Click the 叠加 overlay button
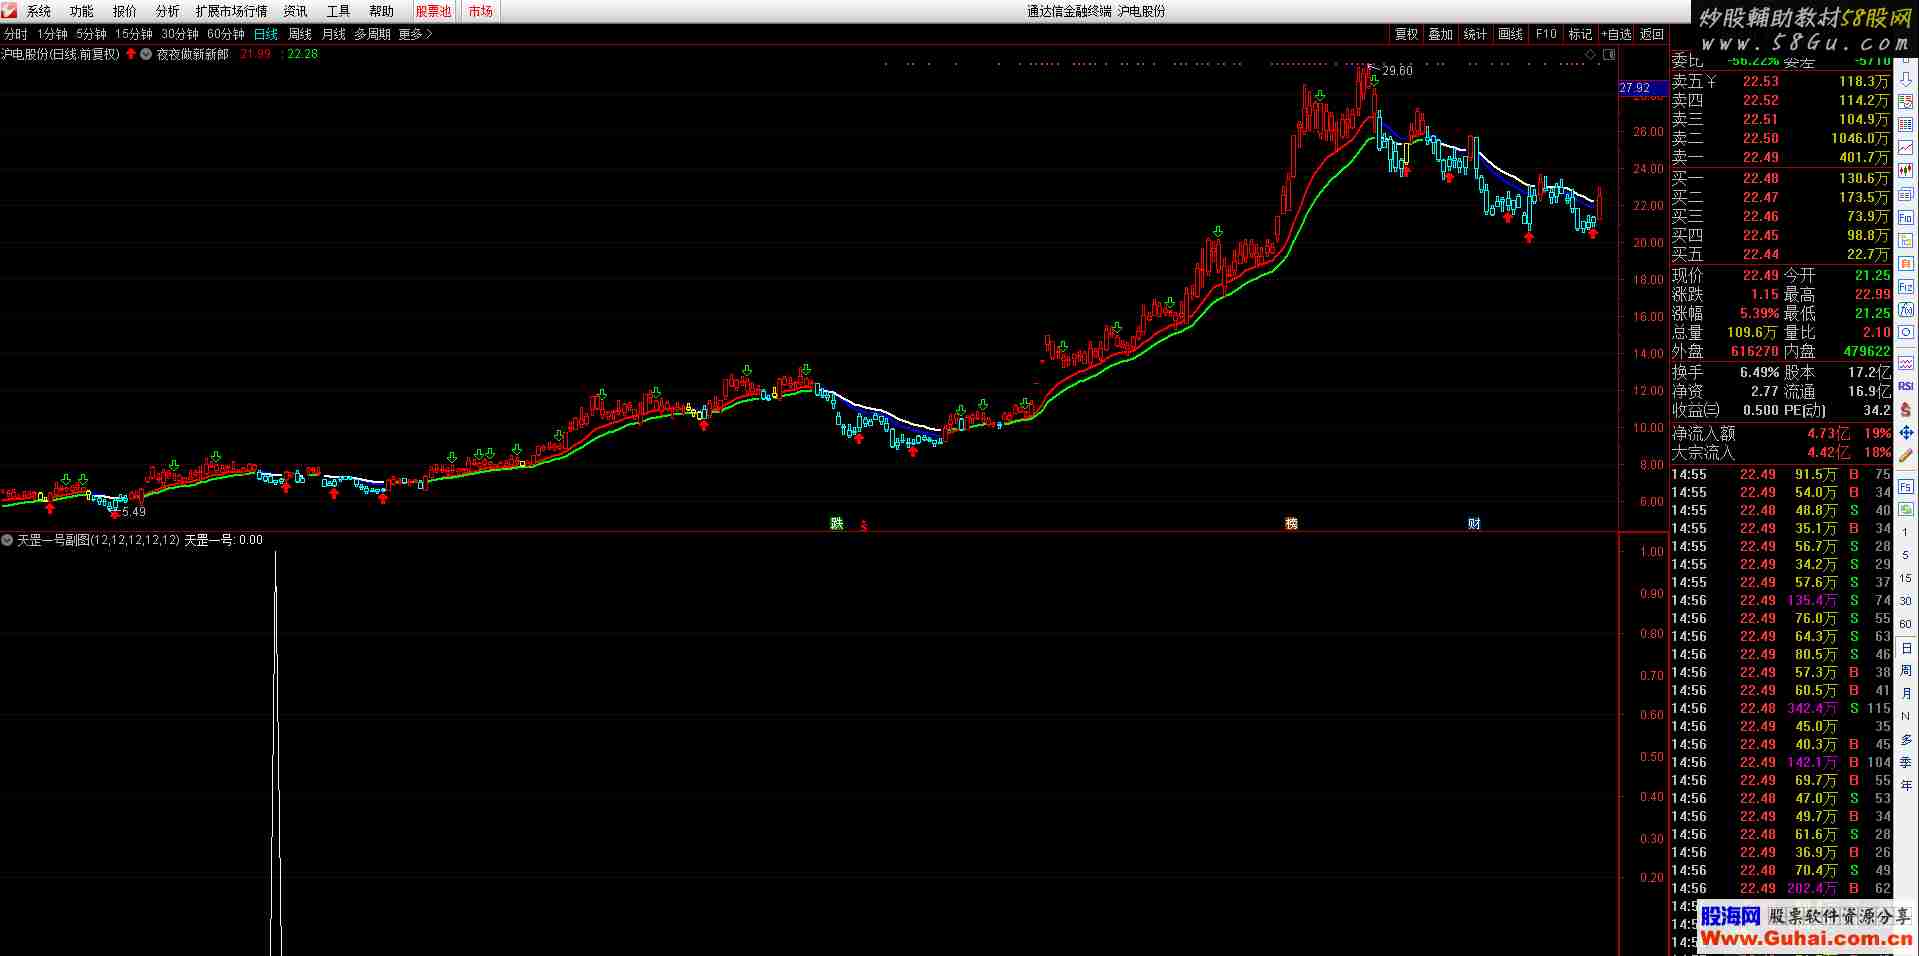The height and width of the screenshot is (956, 1919). 1440,34
